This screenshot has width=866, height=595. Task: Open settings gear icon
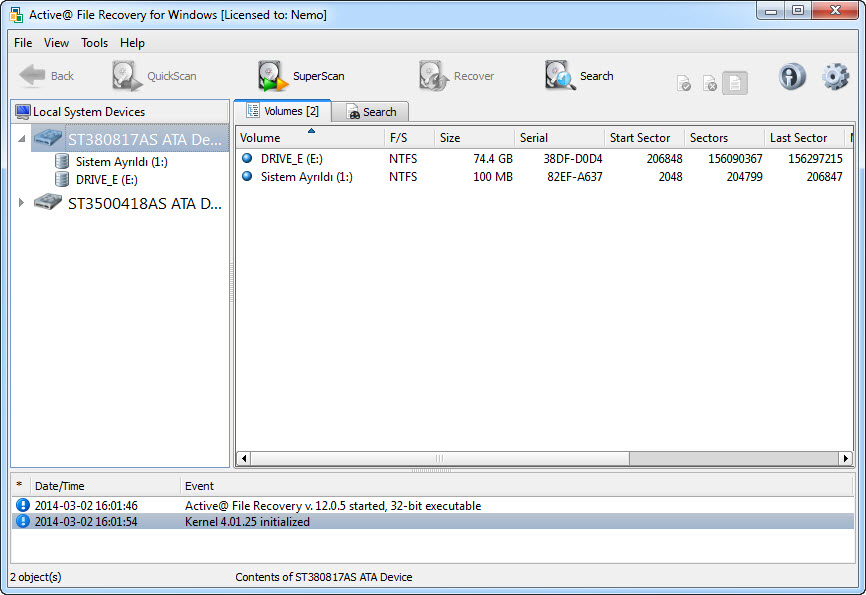tap(835, 76)
